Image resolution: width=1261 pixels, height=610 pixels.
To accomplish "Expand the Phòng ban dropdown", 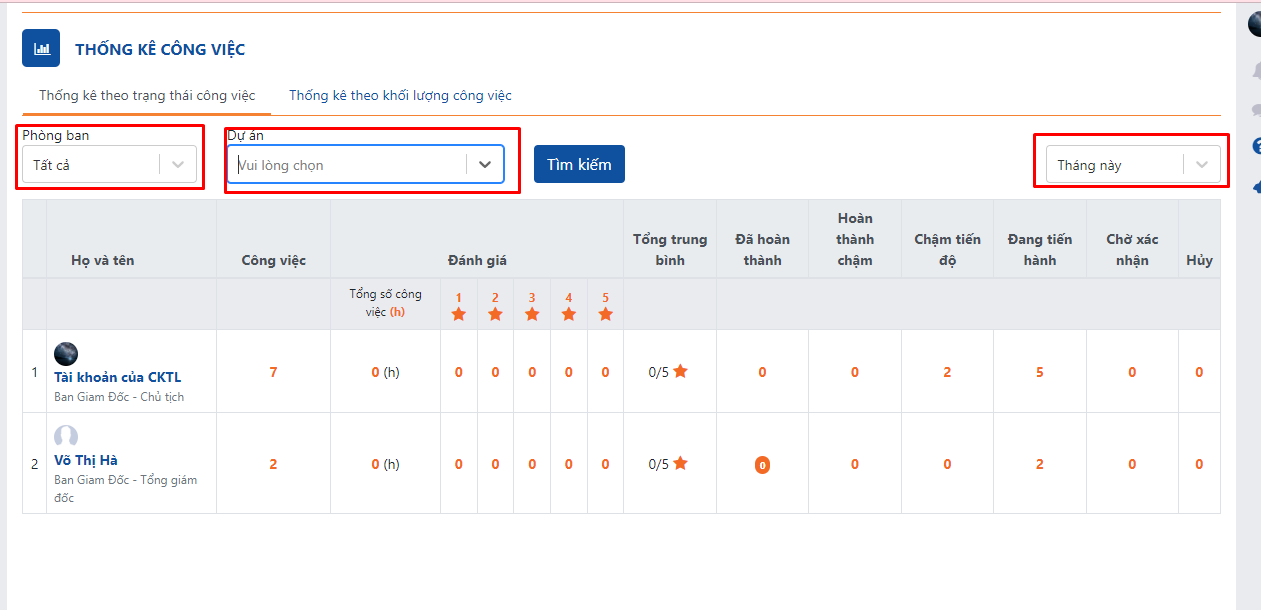I will tap(178, 165).
